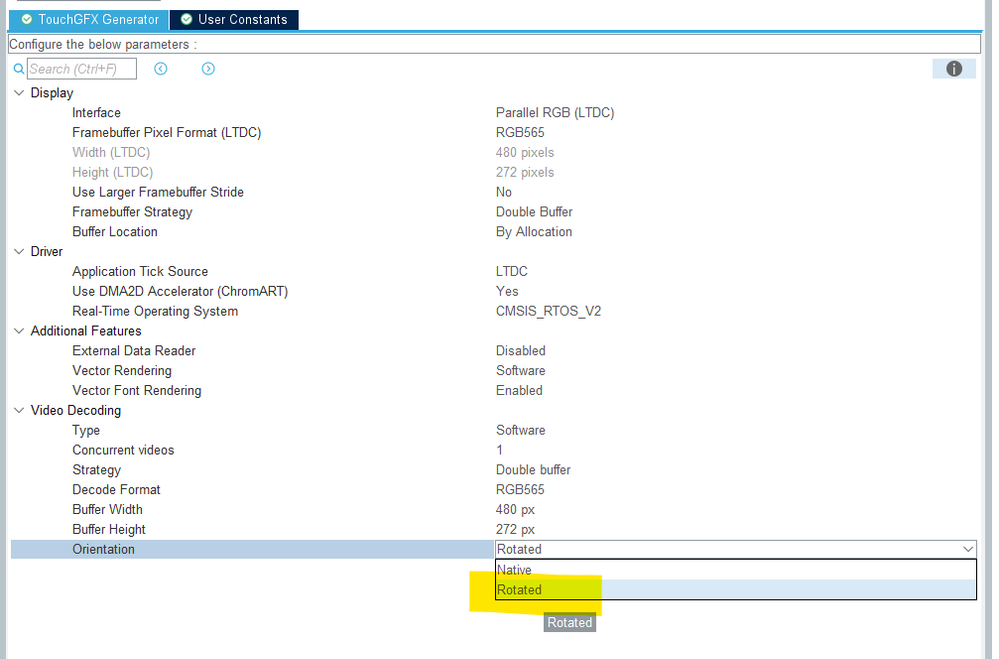Image resolution: width=999 pixels, height=659 pixels.
Task: Click the By Allocation value
Action: point(534,232)
